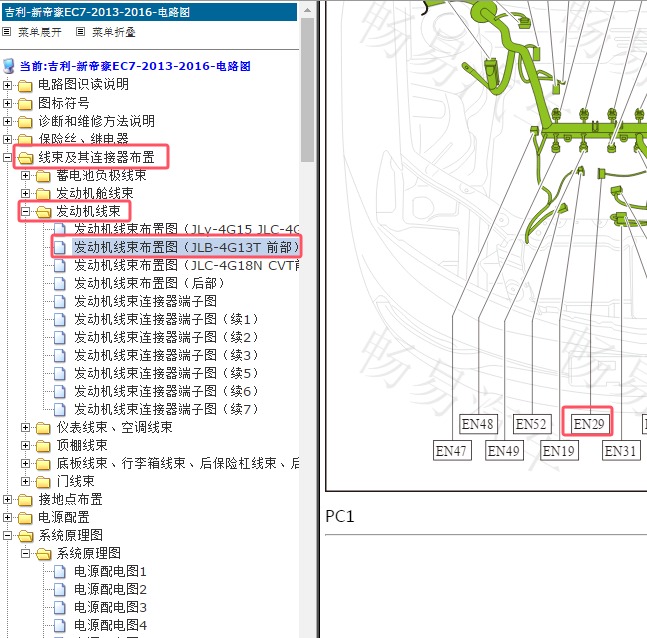Click the EN48 connector label
The height and width of the screenshot is (638, 647).
pyautogui.click(x=477, y=424)
